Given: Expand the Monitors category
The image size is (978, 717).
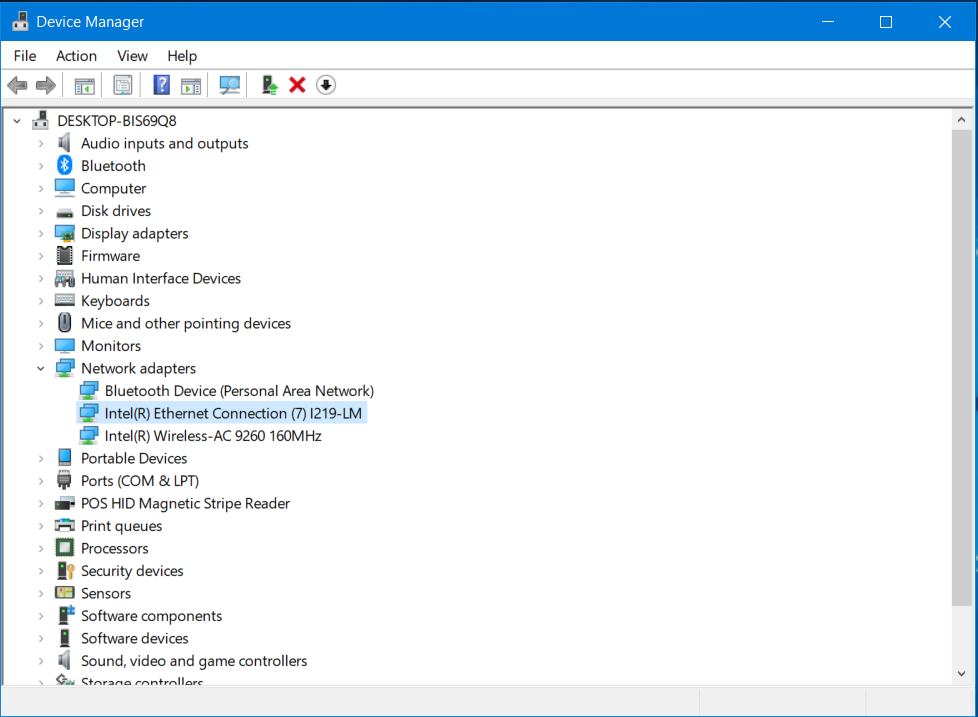Looking at the screenshot, I should (41, 346).
